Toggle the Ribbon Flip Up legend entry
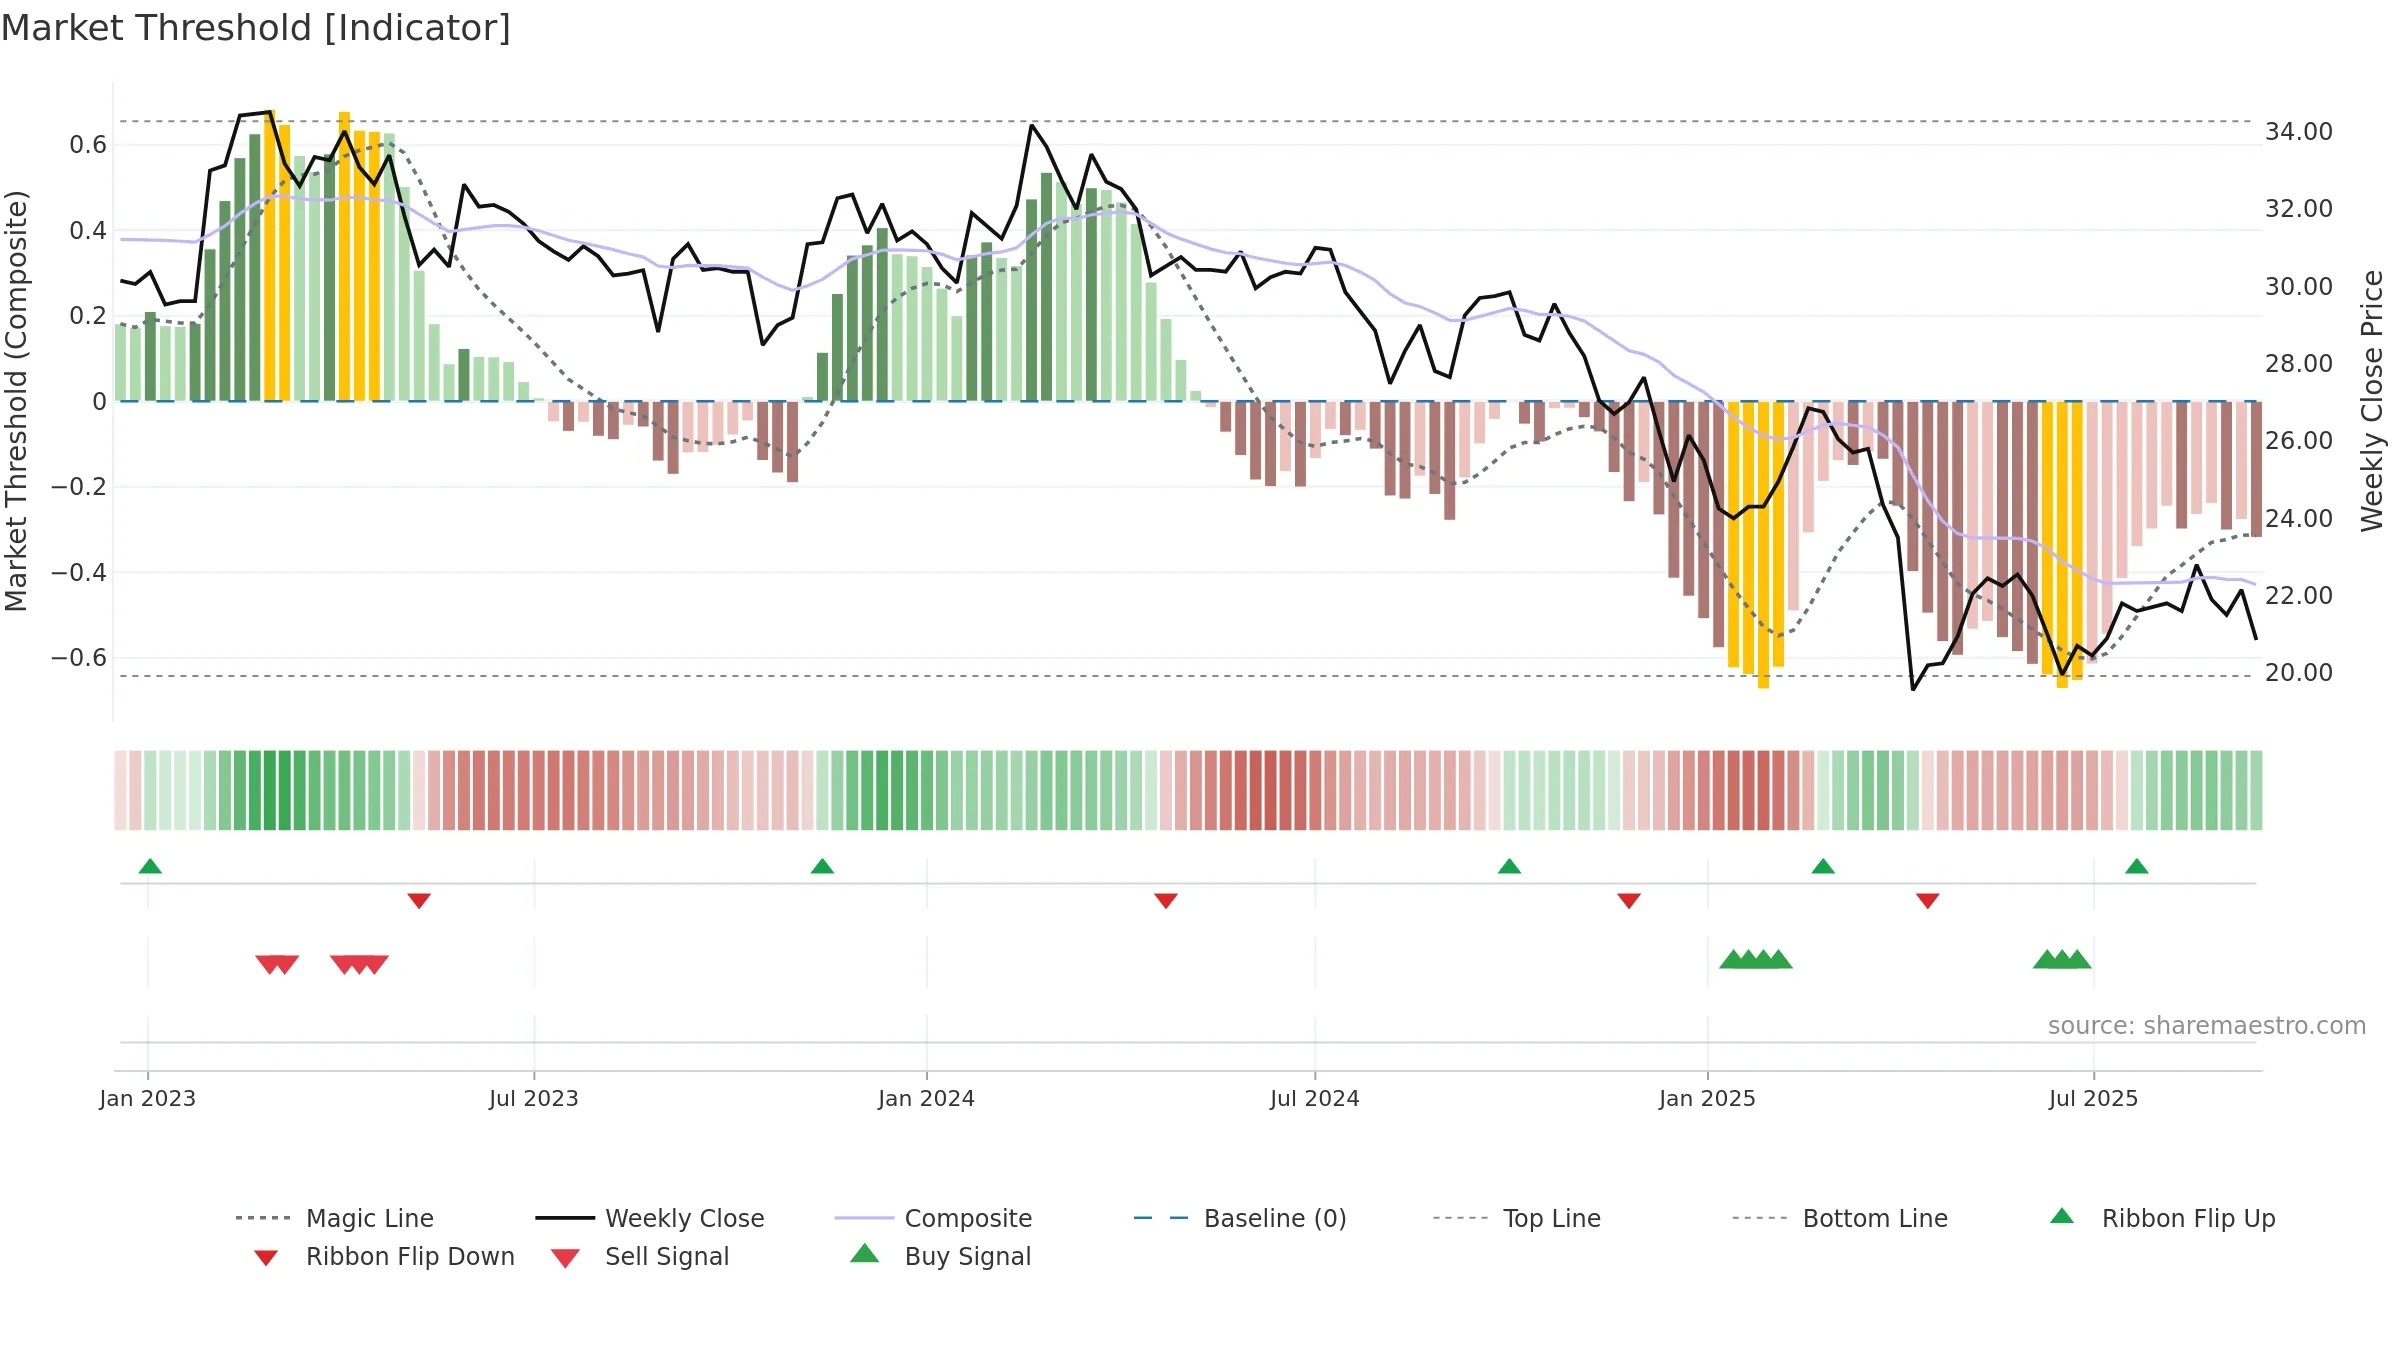This screenshot has width=2400, height=1350. pos(2162,1218)
